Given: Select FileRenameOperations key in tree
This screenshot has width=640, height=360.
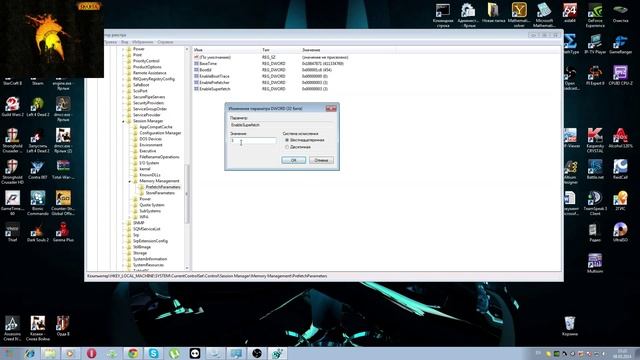Looking at the screenshot, I should (x=159, y=157).
